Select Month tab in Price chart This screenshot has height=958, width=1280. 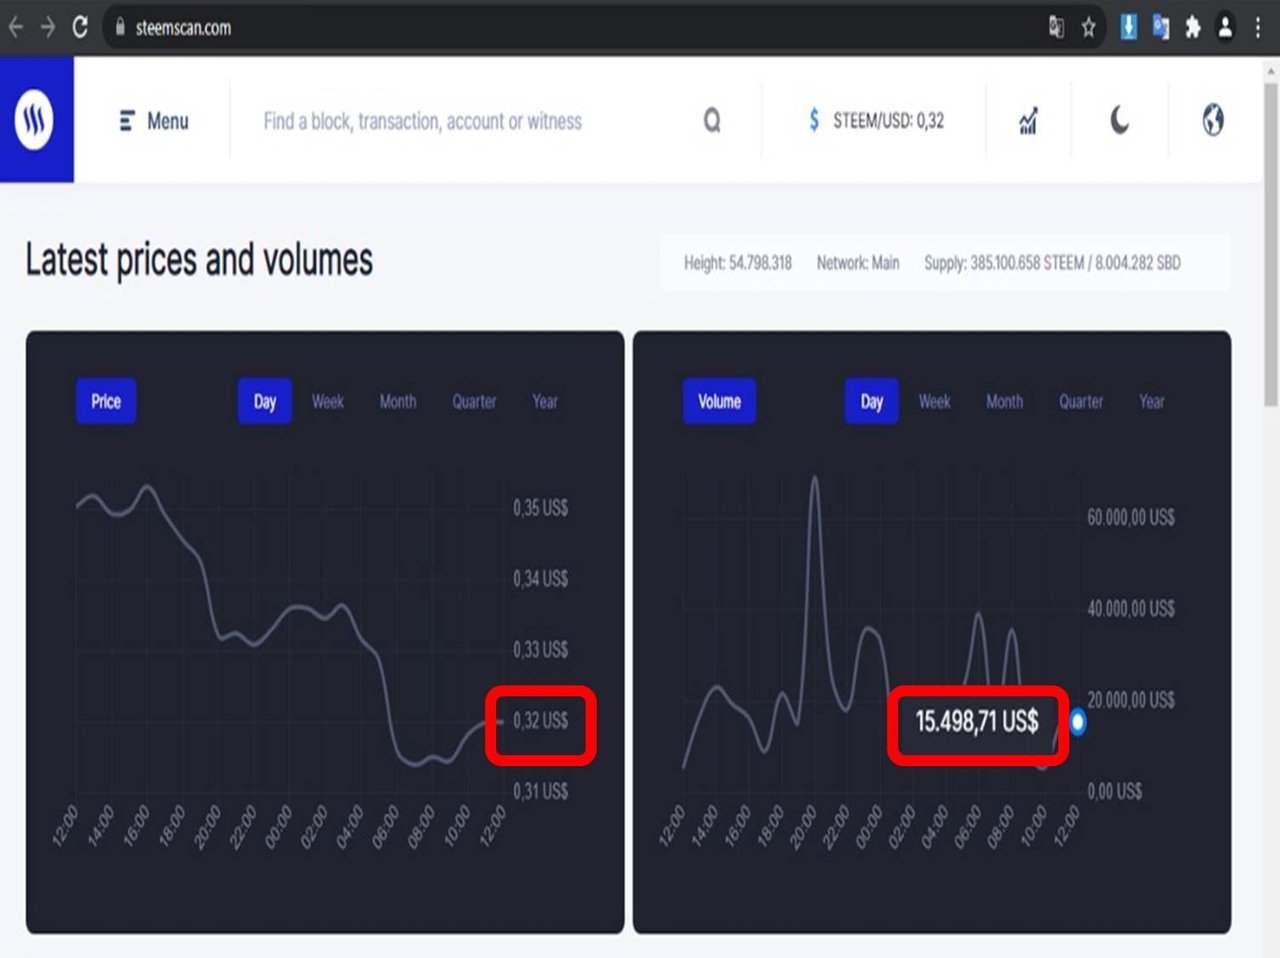[x=398, y=401]
